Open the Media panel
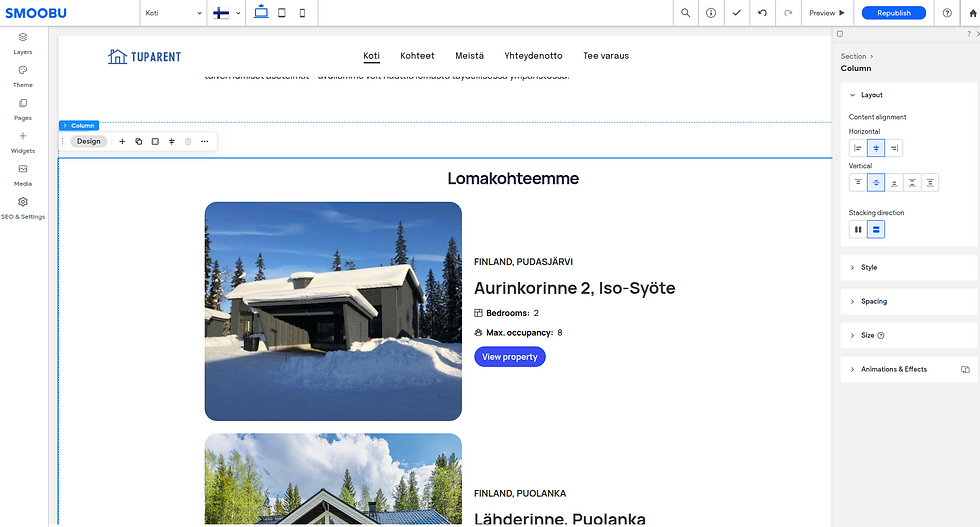The image size is (980, 527). pos(22,175)
